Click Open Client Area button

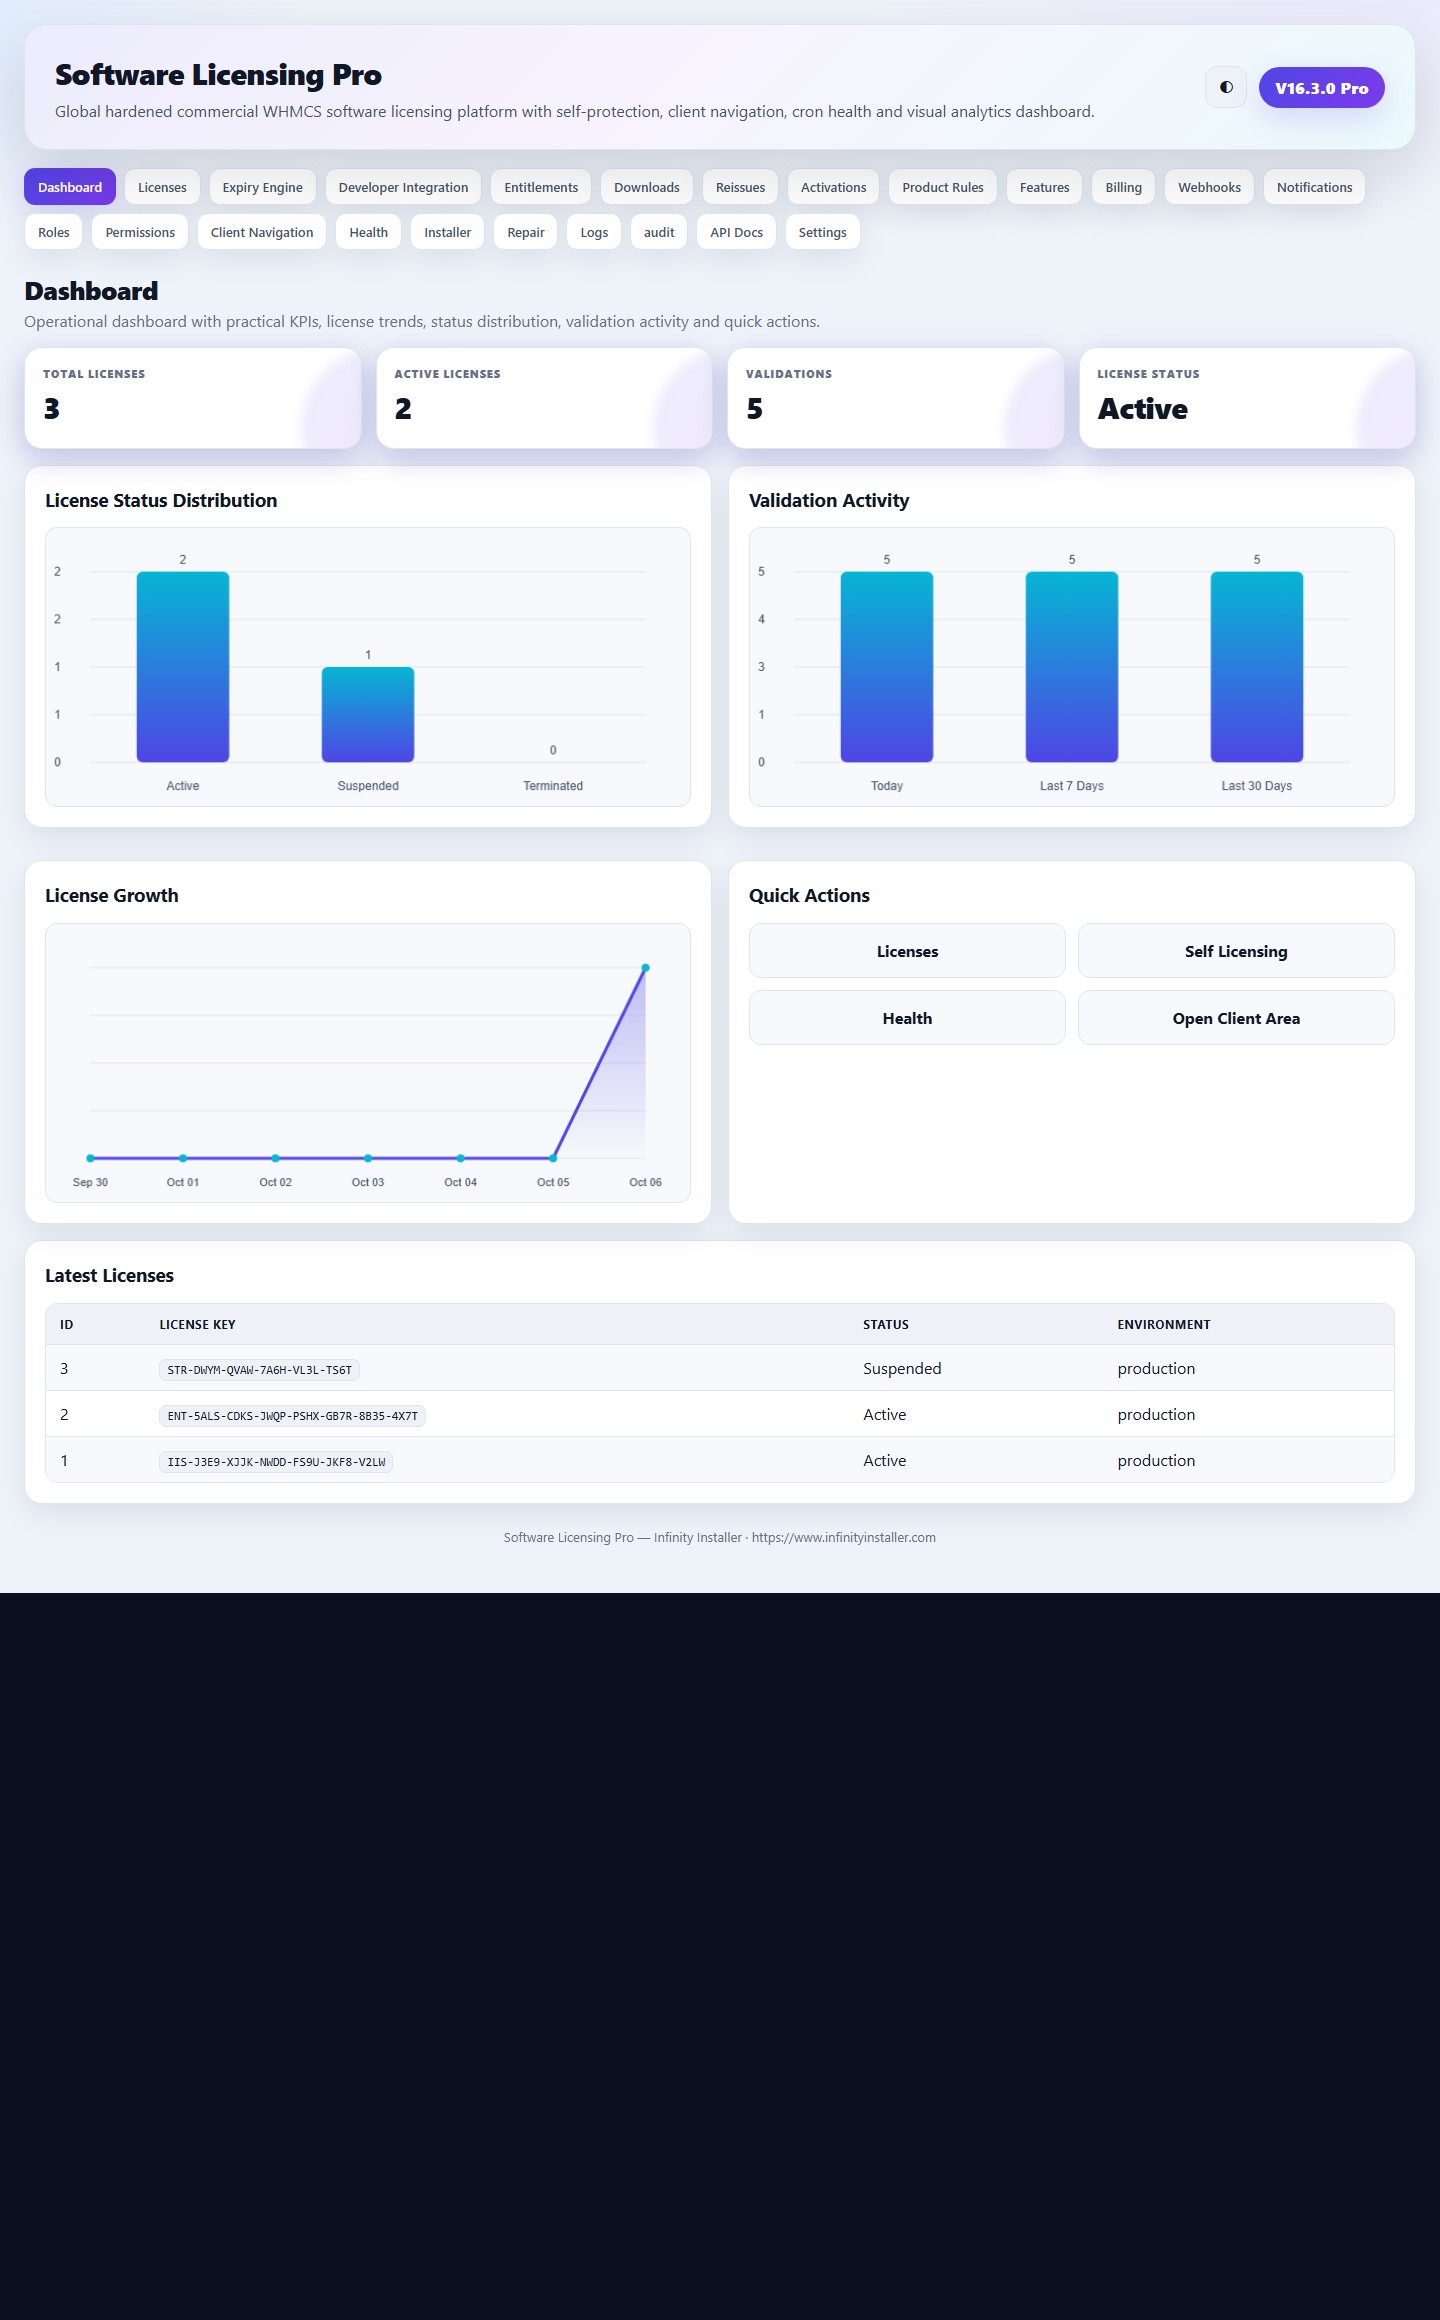[x=1236, y=1018]
